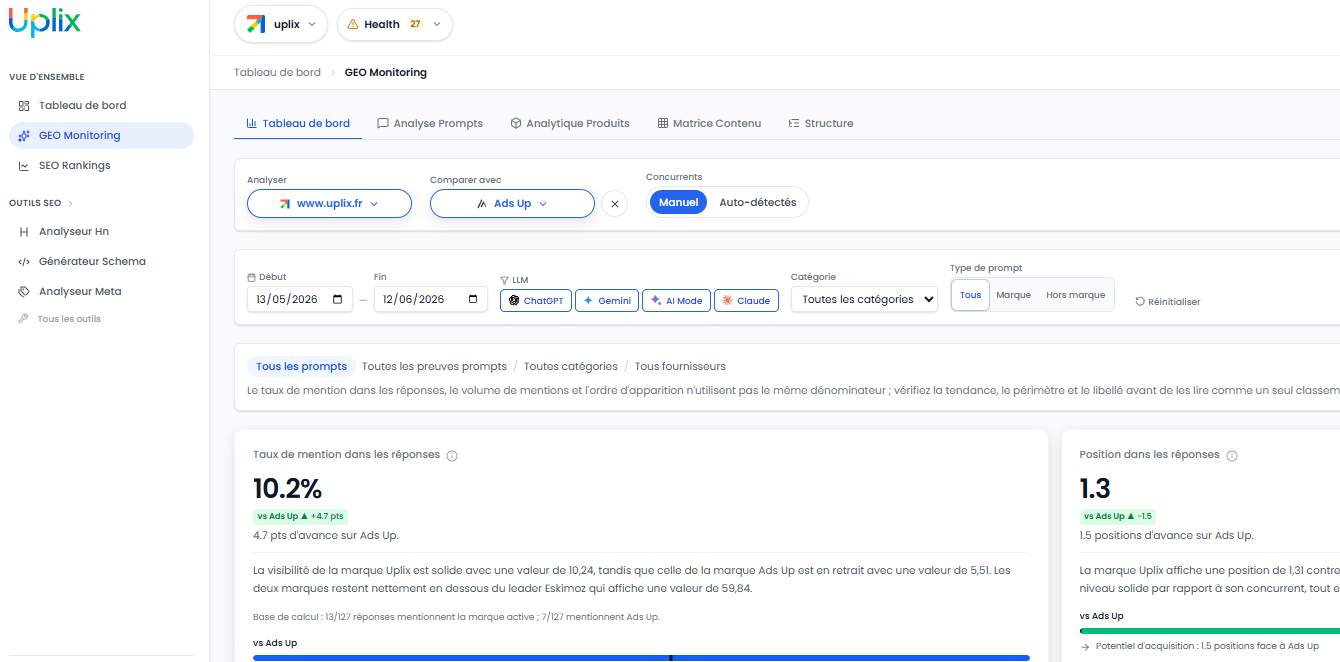
Task: Open the www.uplix.fr Analyser dropdown
Action: tap(329, 203)
